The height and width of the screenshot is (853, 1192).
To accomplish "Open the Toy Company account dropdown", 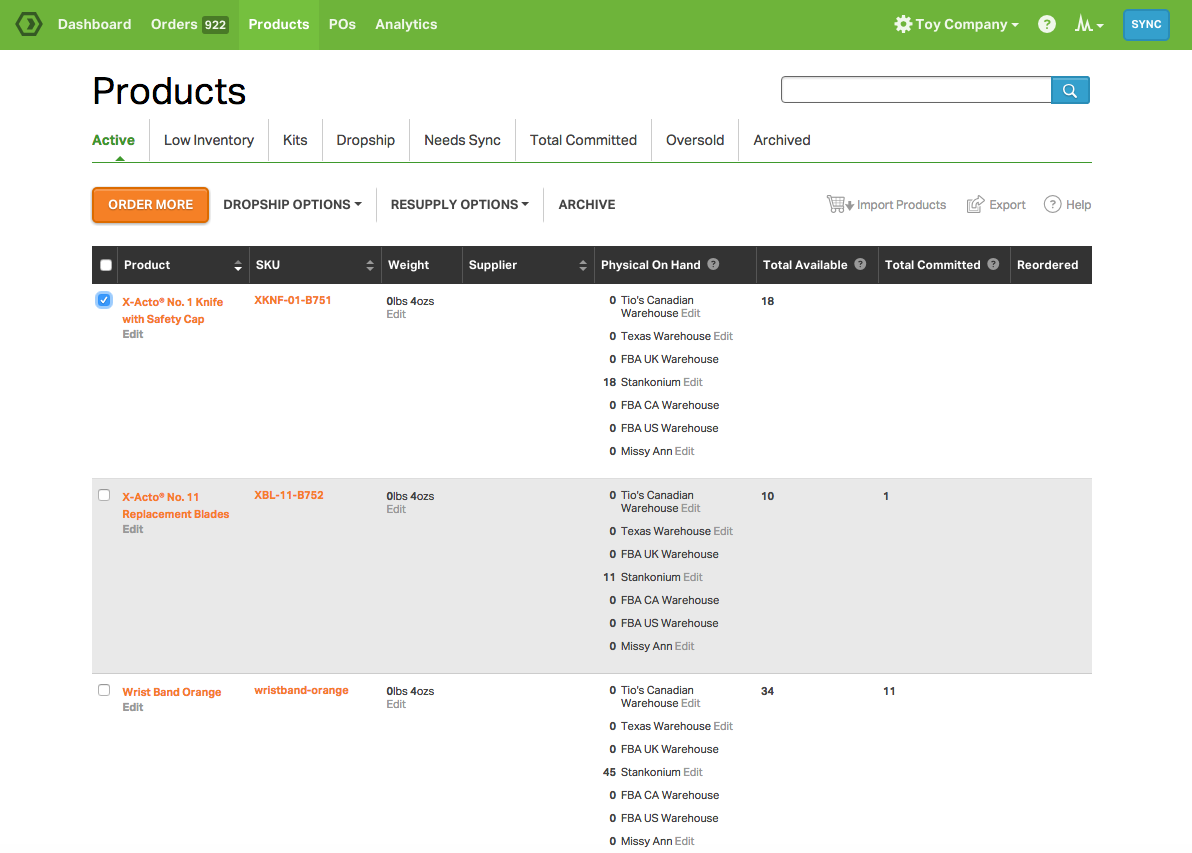I will tap(956, 23).
